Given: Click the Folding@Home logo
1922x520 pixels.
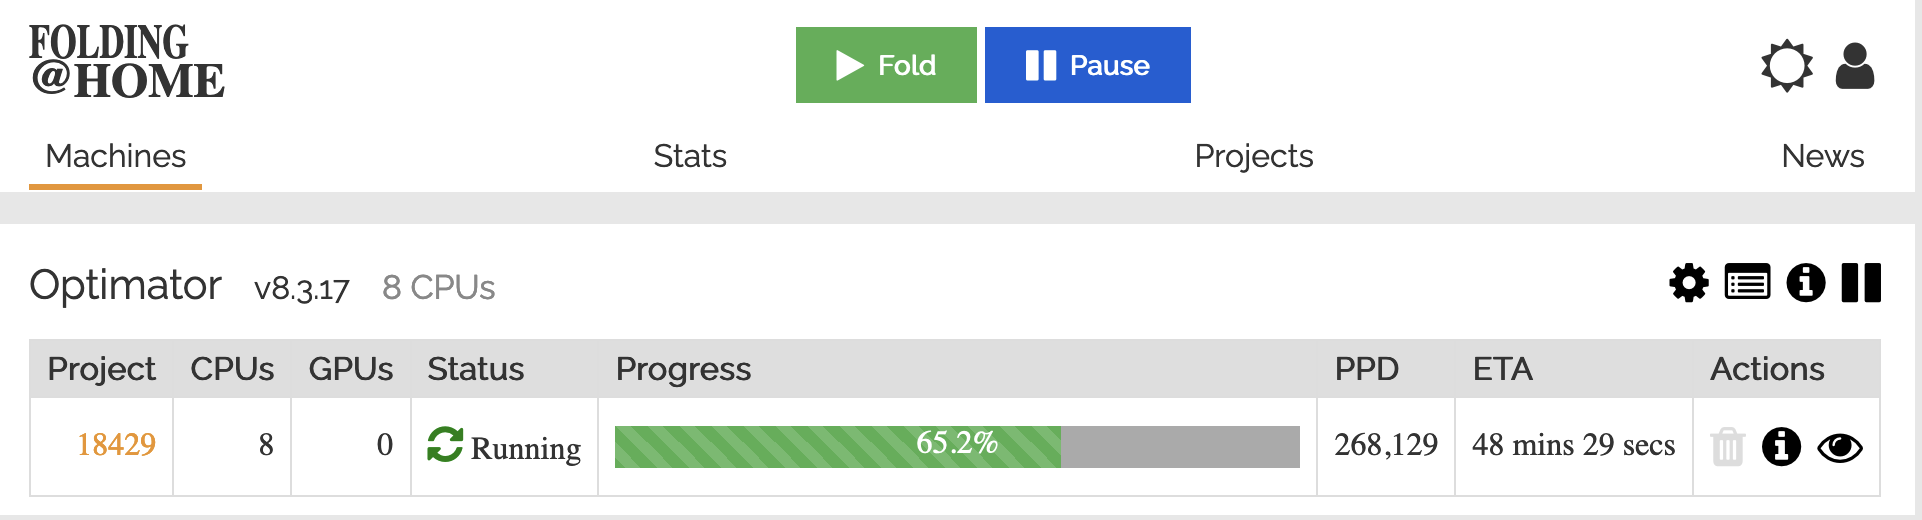Looking at the screenshot, I should (x=127, y=62).
